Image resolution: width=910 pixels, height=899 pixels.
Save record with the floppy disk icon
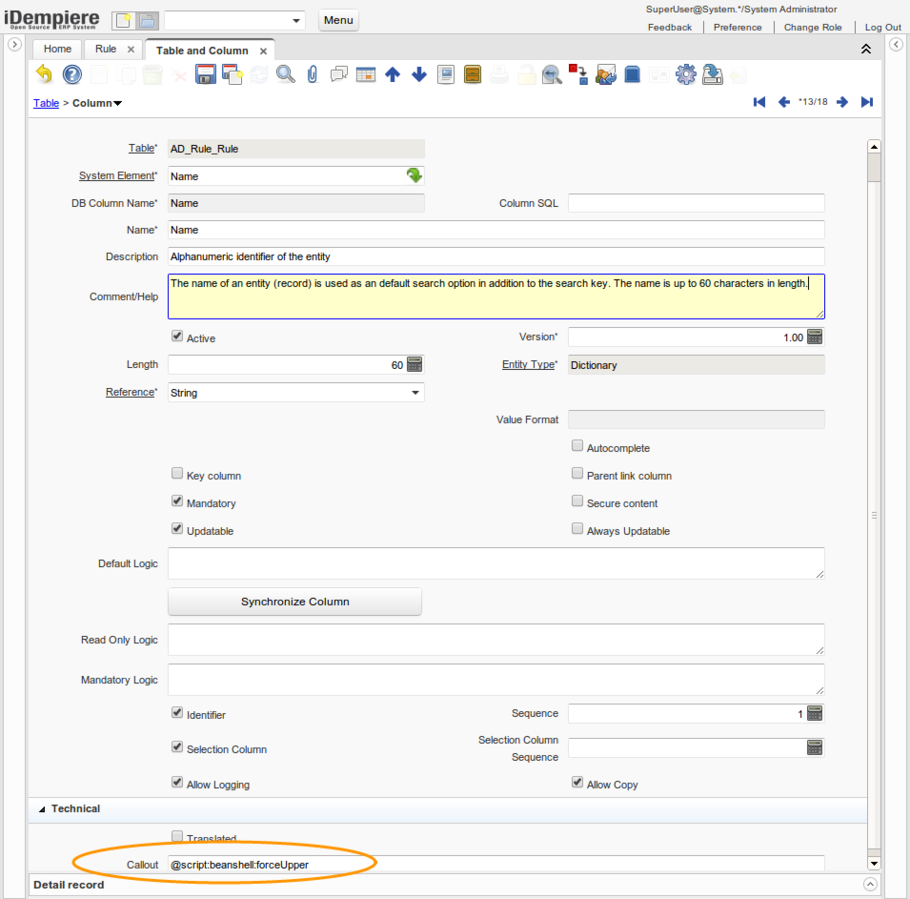(x=205, y=74)
